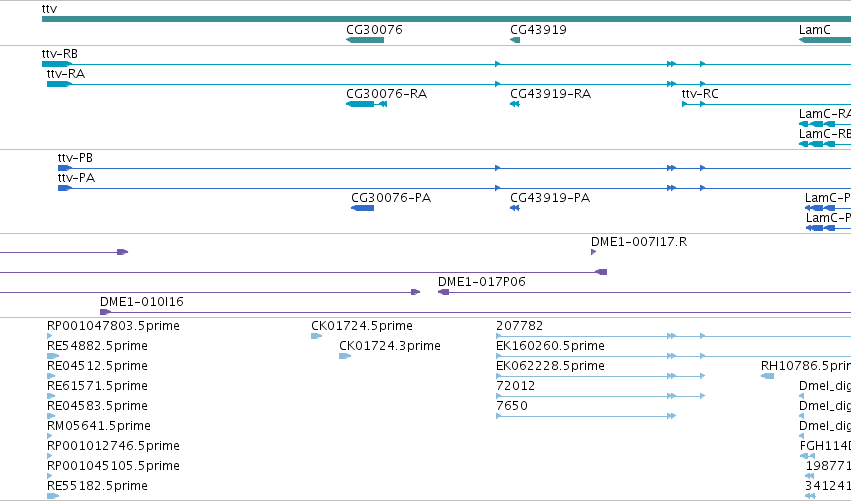Click the RE55182.5prime EST glyph
The width and height of the screenshot is (851, 501).
tap(53, 496)
